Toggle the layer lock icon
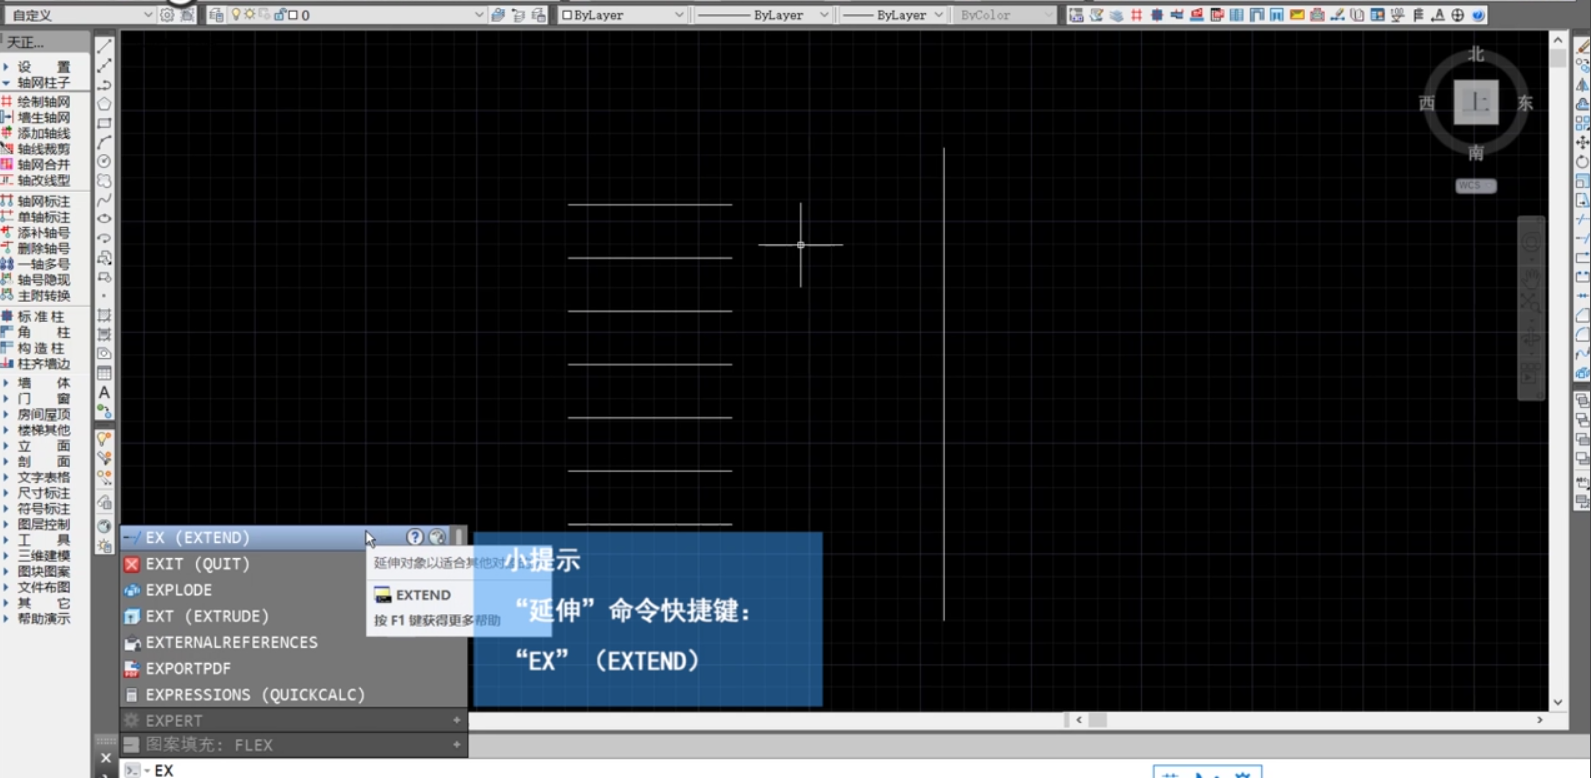This screenshot has width=1591, height=778. [x=279, y=15]
